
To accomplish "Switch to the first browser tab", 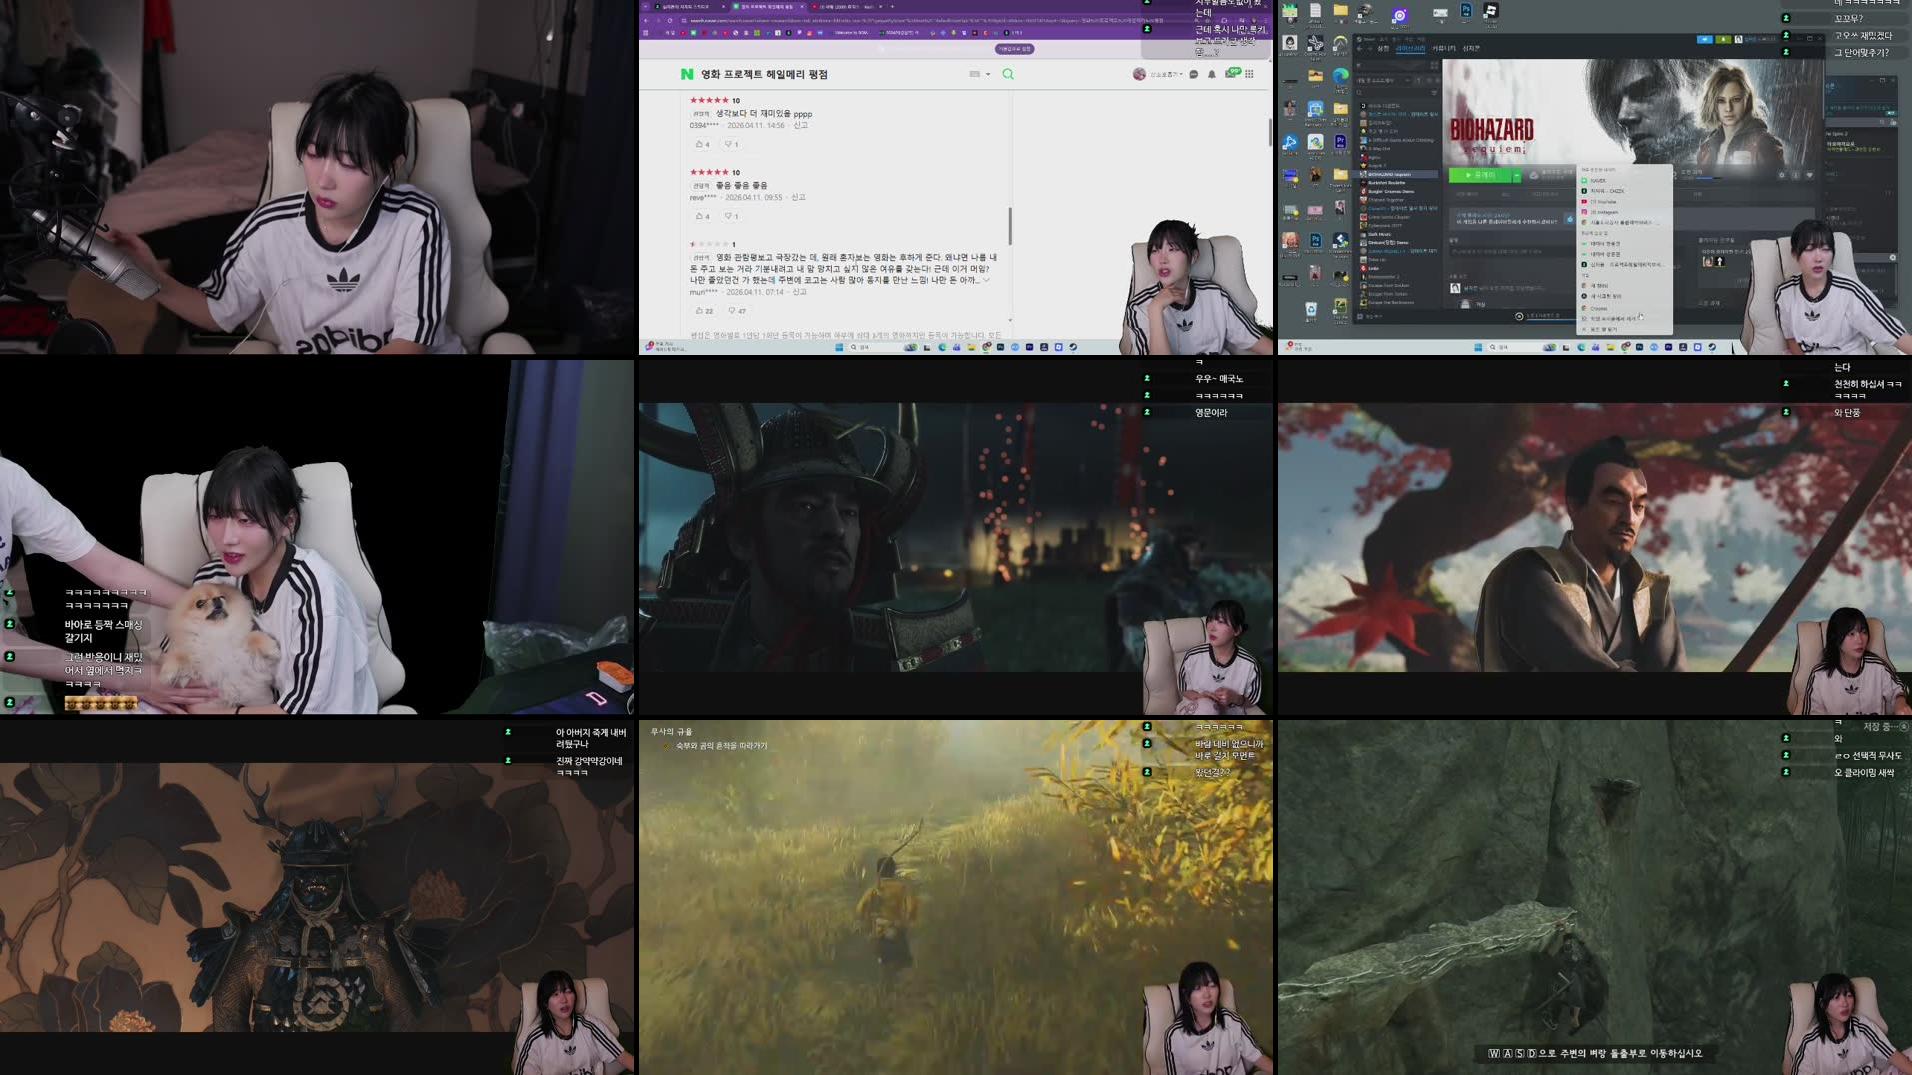I will click(x=689, y=6).
